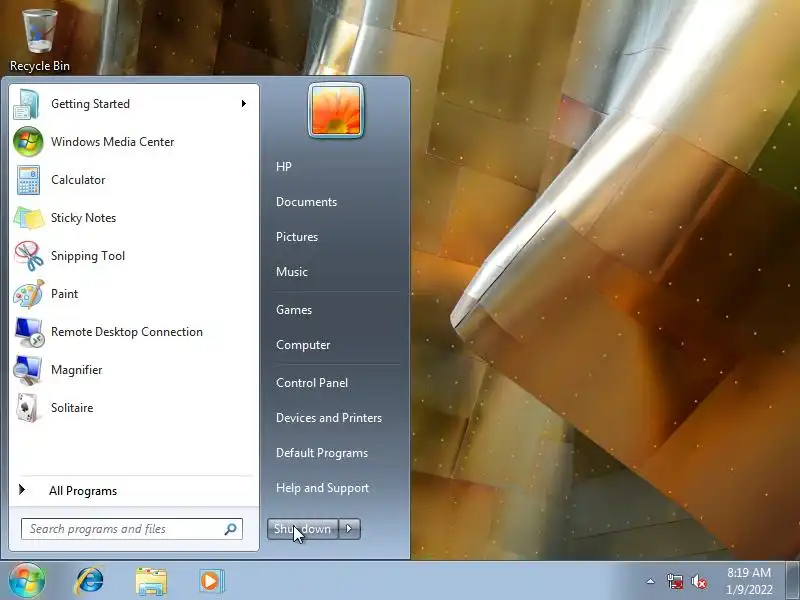Click the Windows Media Center icon
The height and width of the screenshot is (600, 800).
[x=28, y=142]
